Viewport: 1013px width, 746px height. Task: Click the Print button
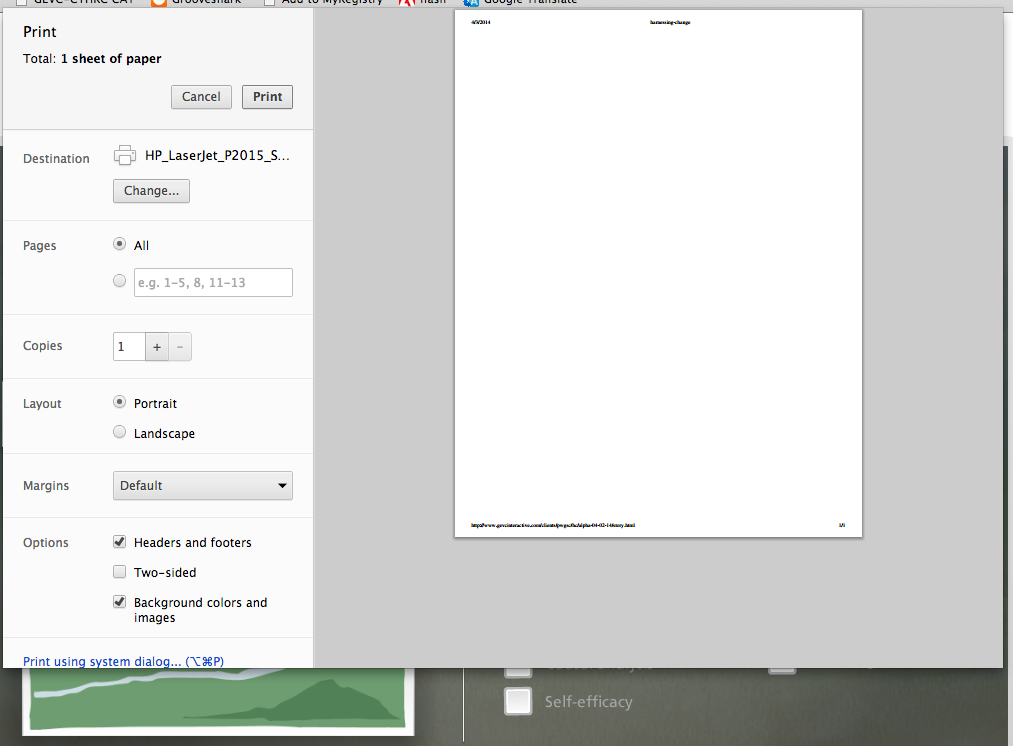click(x=267, y=97)
